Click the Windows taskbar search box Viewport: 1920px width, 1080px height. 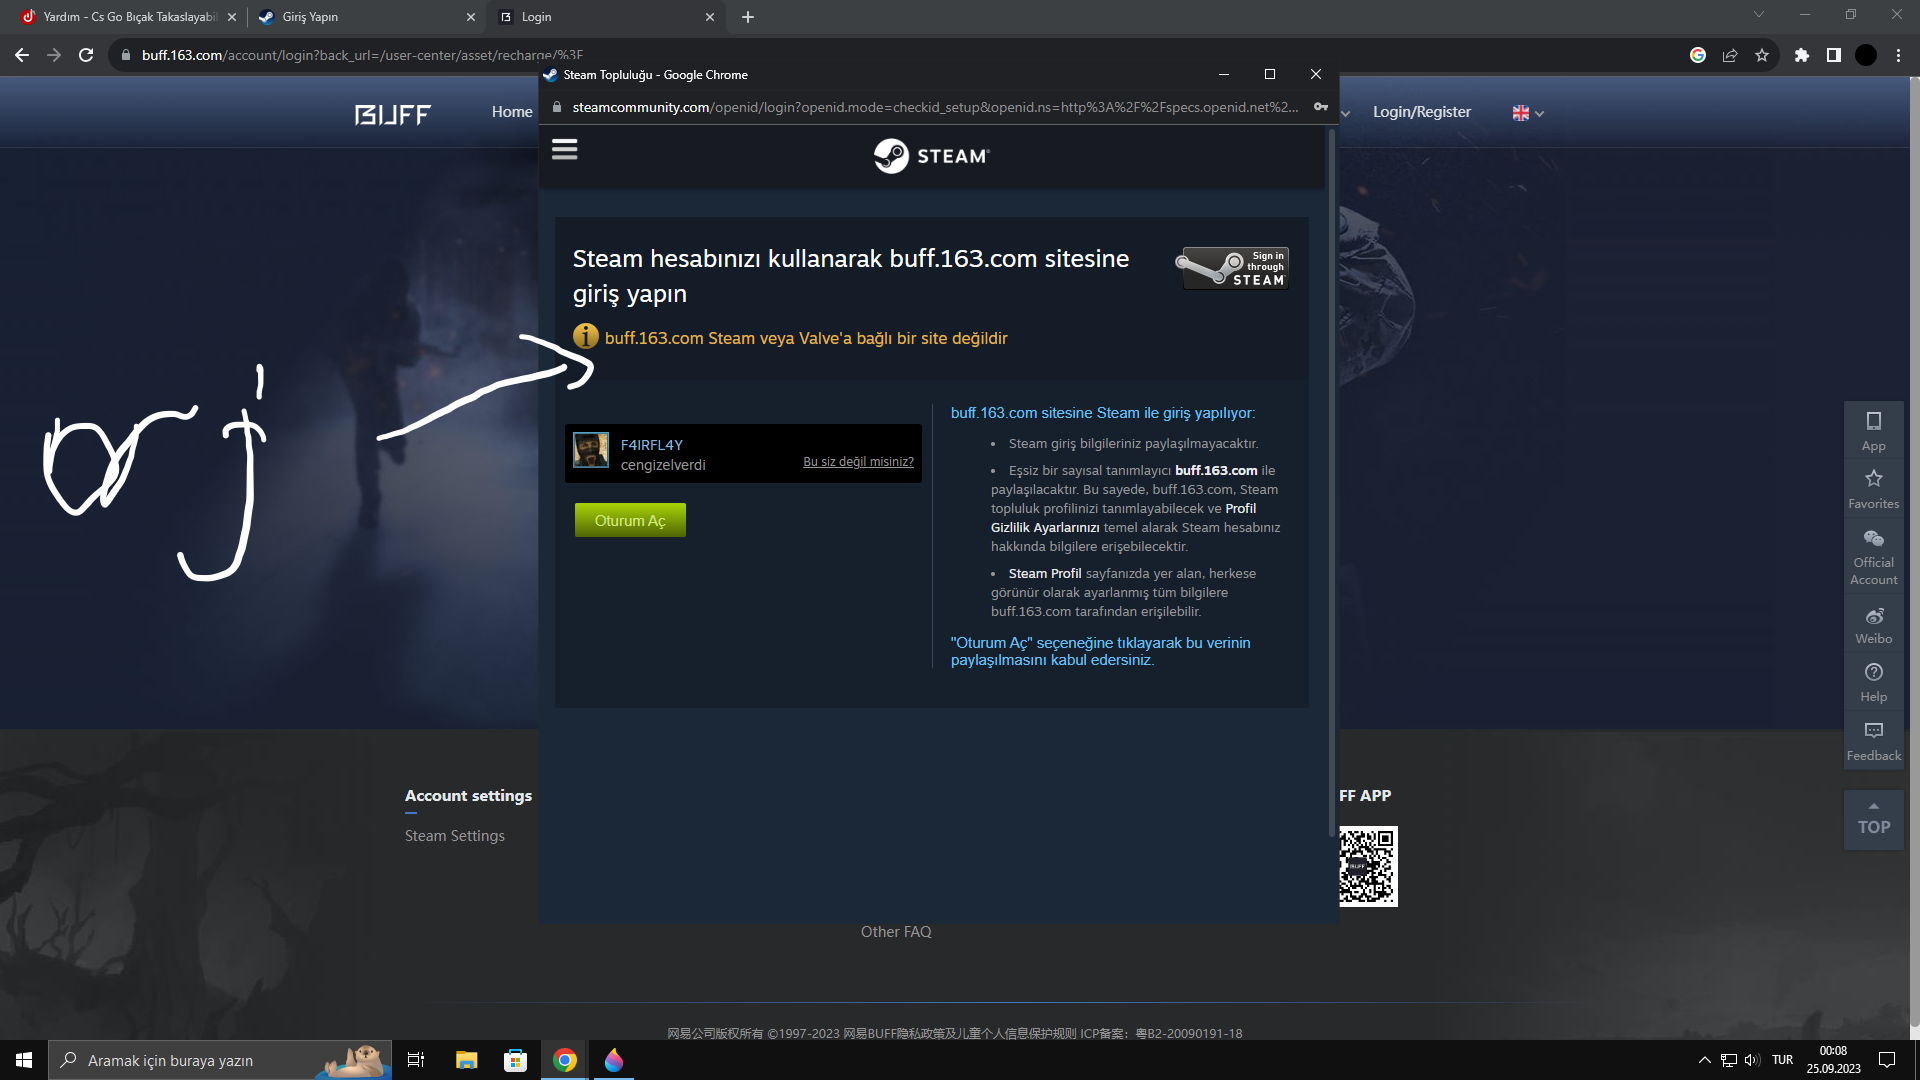tap(220, 1060)
